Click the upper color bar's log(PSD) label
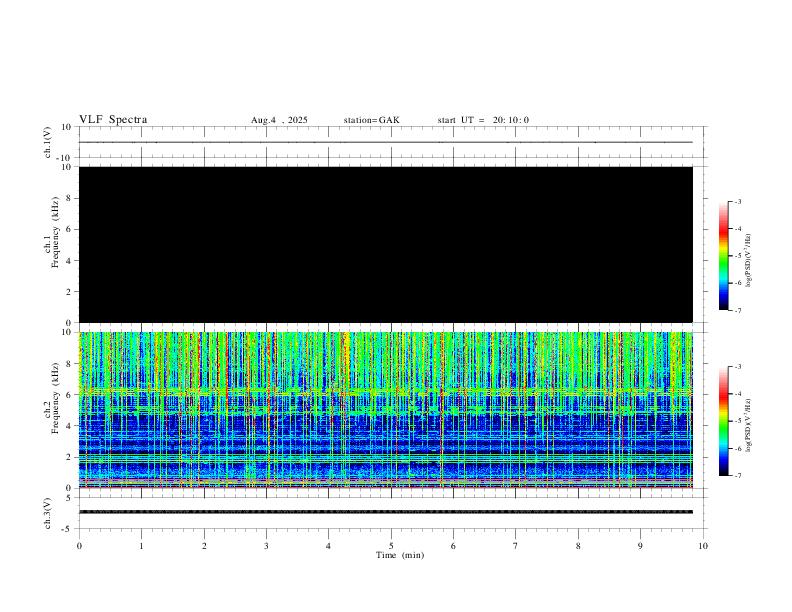This screenshot has height=612, width=792. pos(748,260)
